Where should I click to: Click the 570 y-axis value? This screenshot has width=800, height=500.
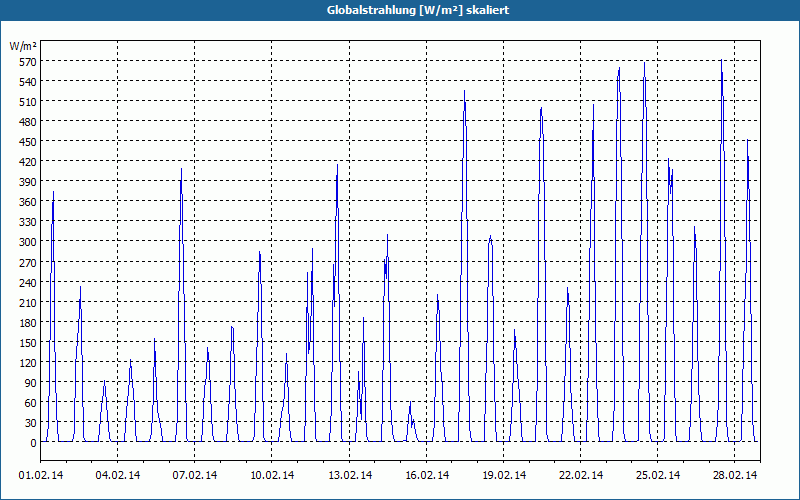(x=27, y=62)
